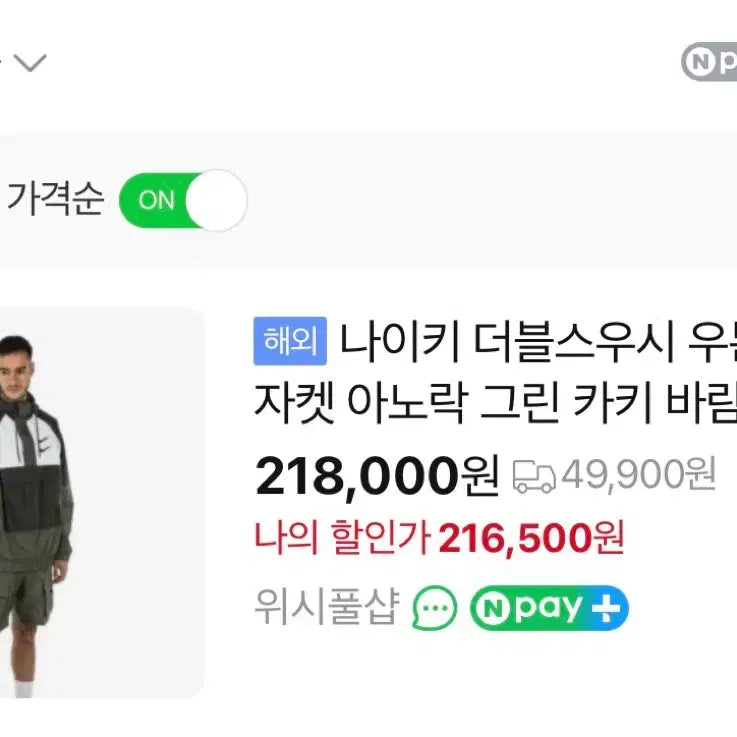Click the blue 해외 badge

(290, 343)
